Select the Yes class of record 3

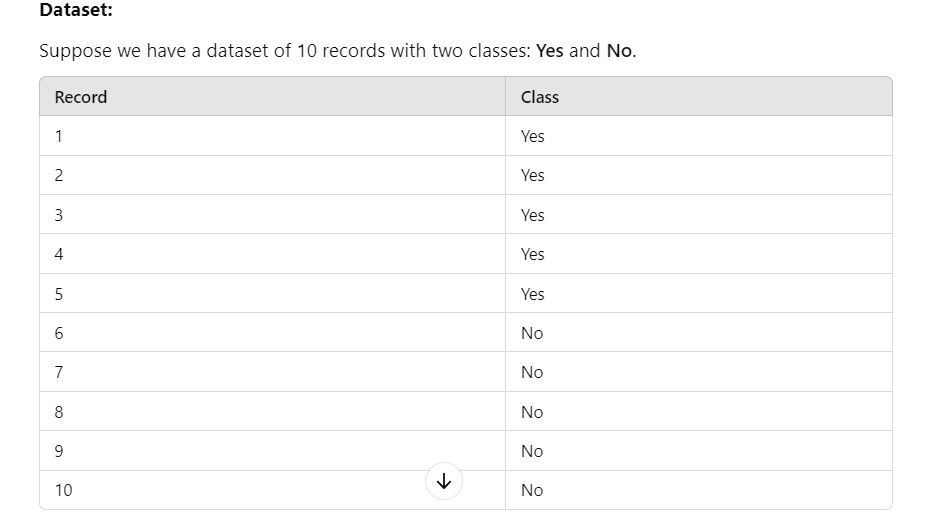point(532,215)
